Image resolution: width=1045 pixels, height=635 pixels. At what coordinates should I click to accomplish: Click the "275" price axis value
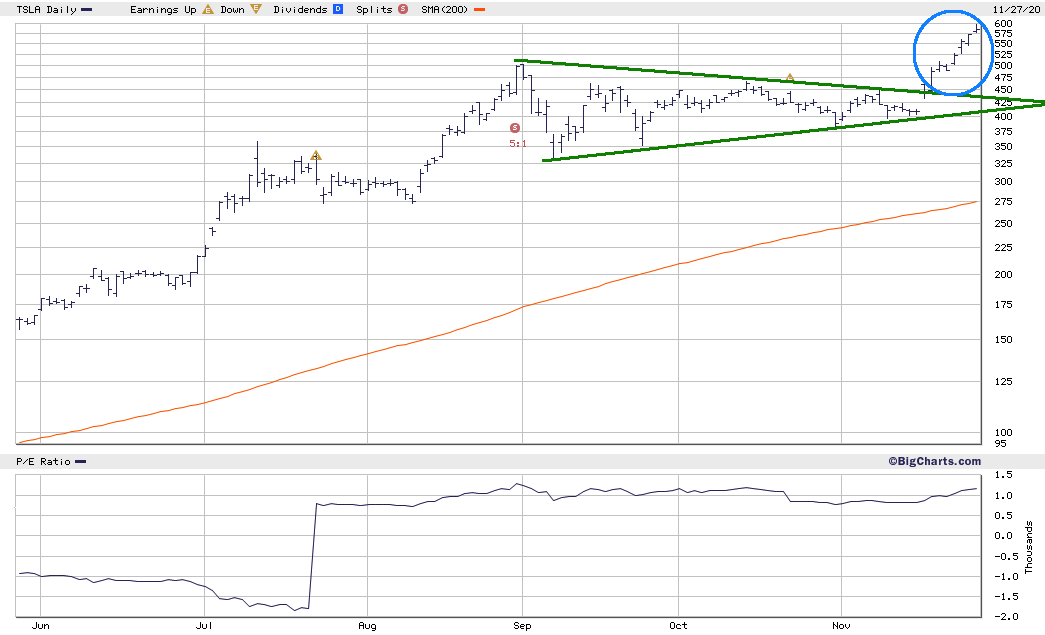1003,201
